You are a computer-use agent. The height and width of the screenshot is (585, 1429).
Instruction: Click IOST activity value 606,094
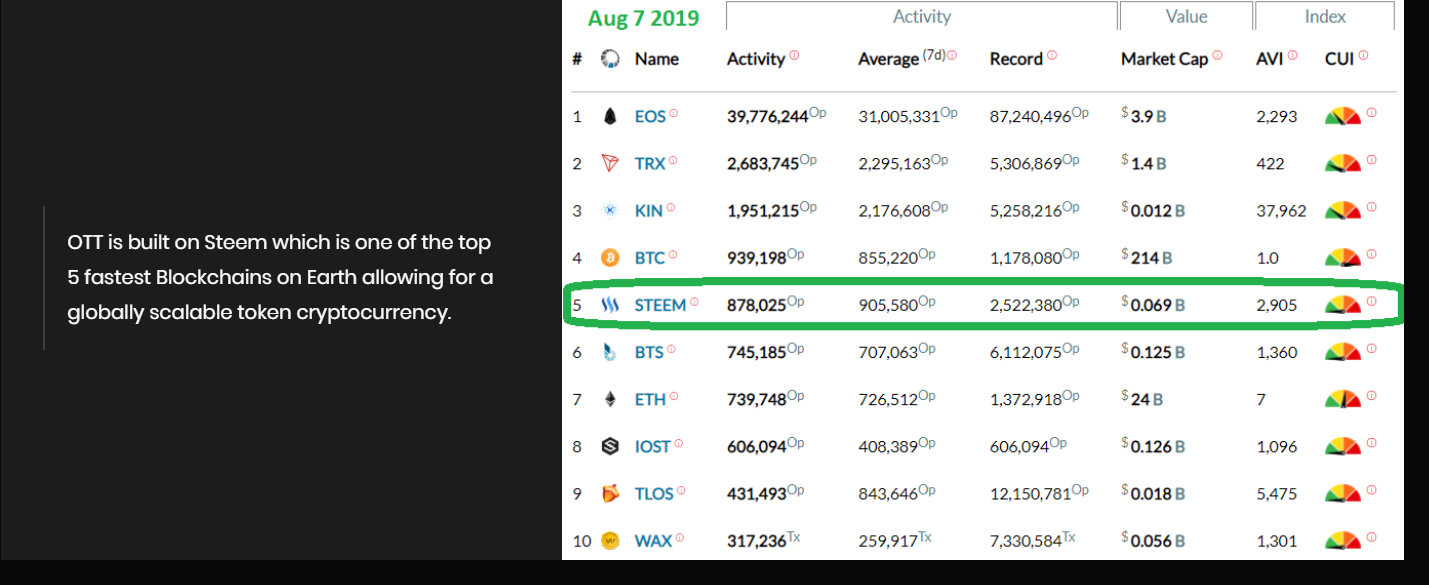756,446
